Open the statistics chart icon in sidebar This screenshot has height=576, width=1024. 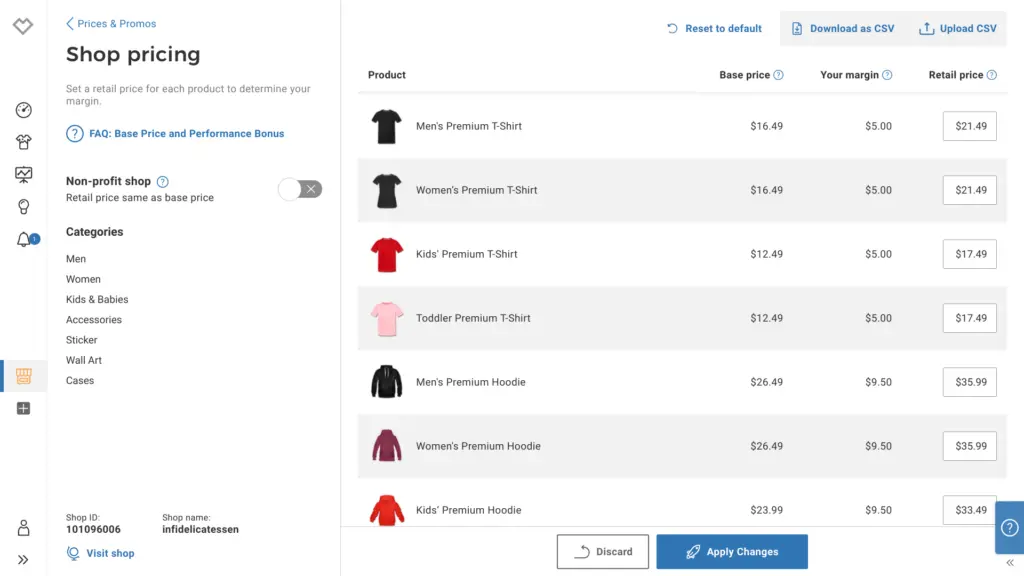[x=24, y=174]
